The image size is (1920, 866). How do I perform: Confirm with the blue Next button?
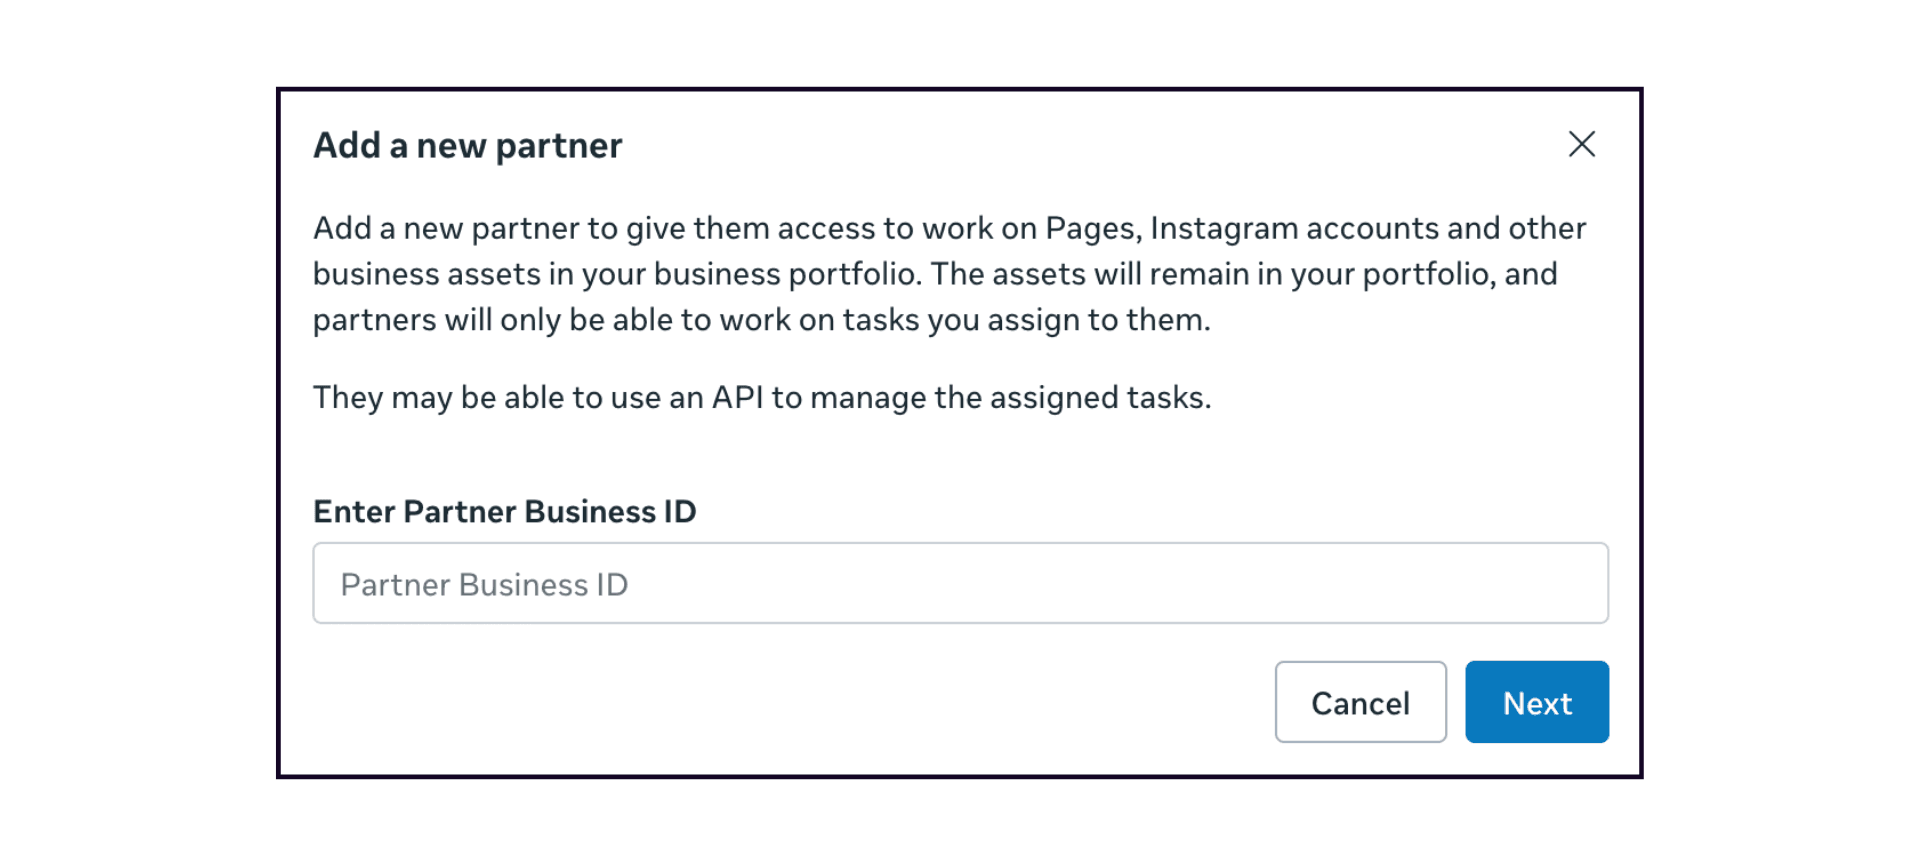point(1537,702)
